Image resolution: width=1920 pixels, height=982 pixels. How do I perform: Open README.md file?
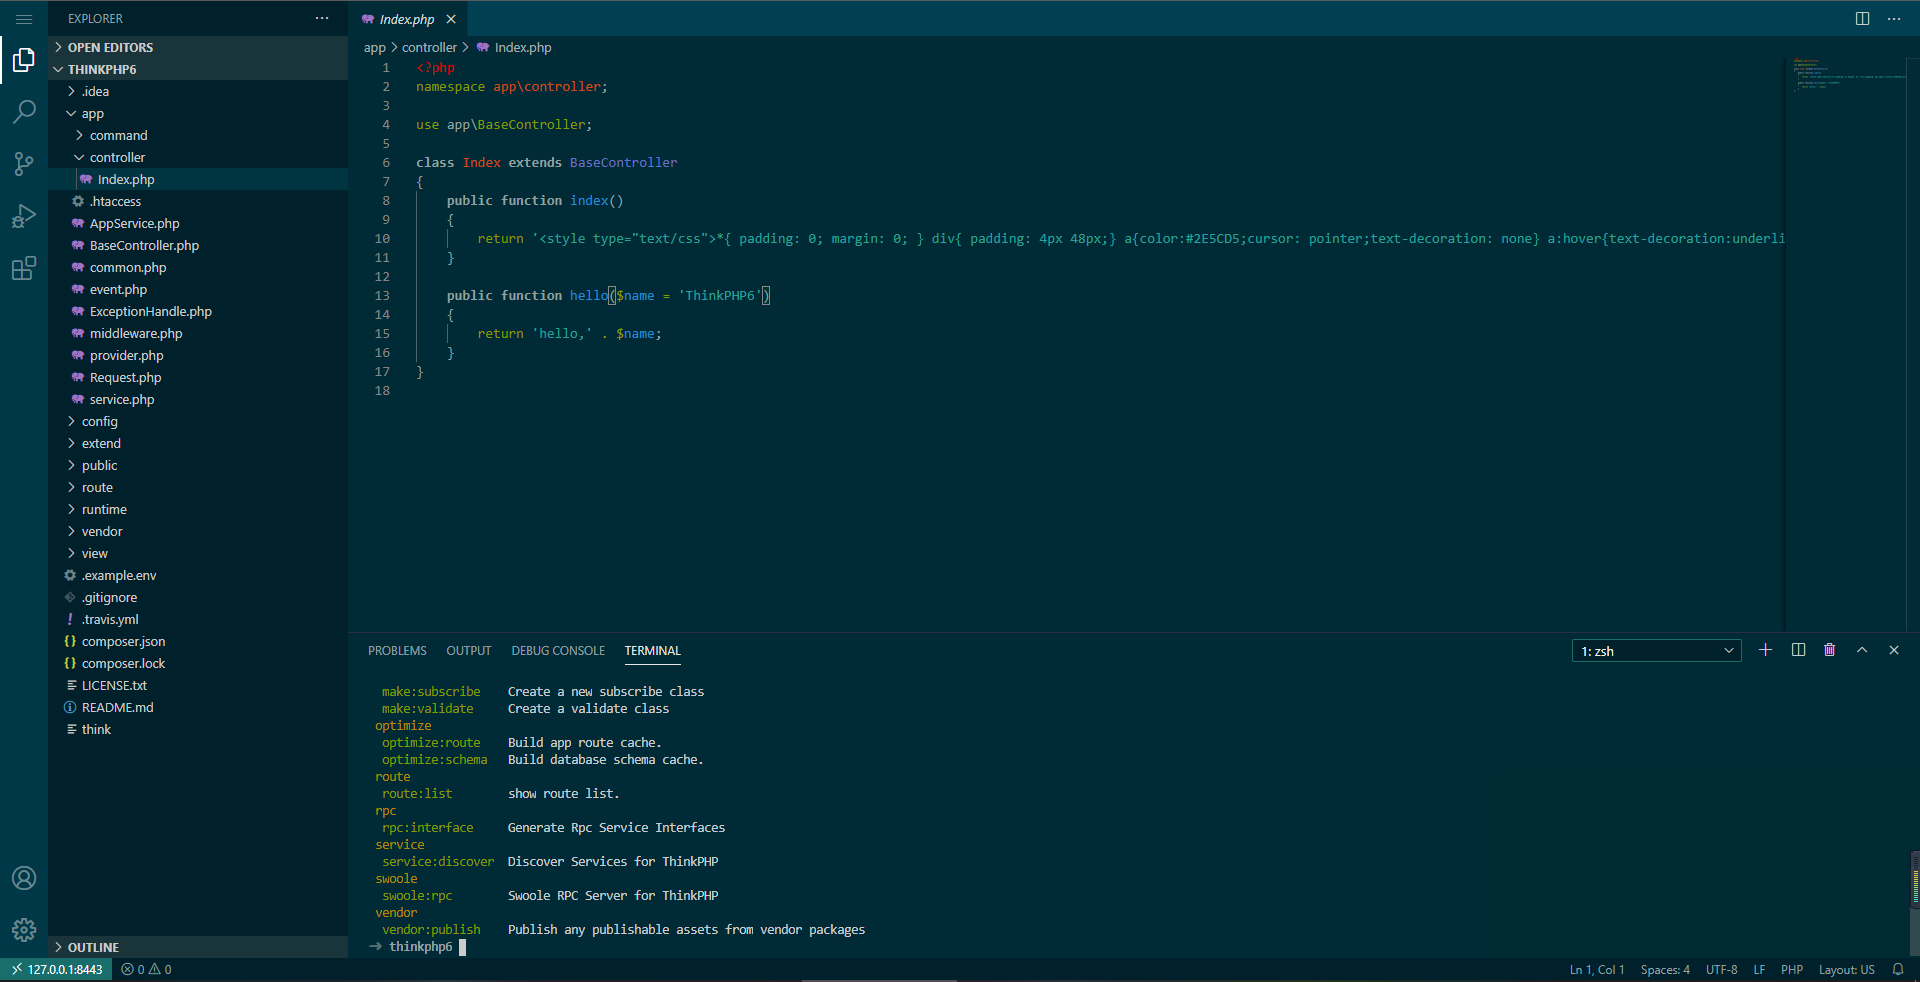(x=198, y=707)
